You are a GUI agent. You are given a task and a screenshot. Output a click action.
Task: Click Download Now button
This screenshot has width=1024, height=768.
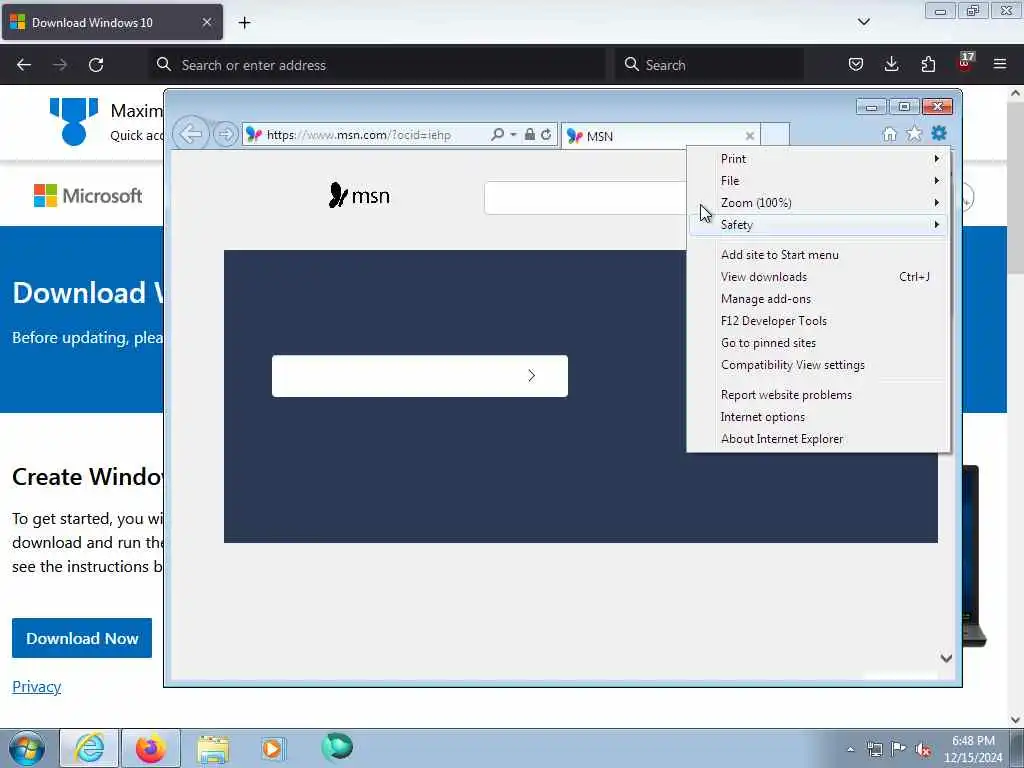82,638
